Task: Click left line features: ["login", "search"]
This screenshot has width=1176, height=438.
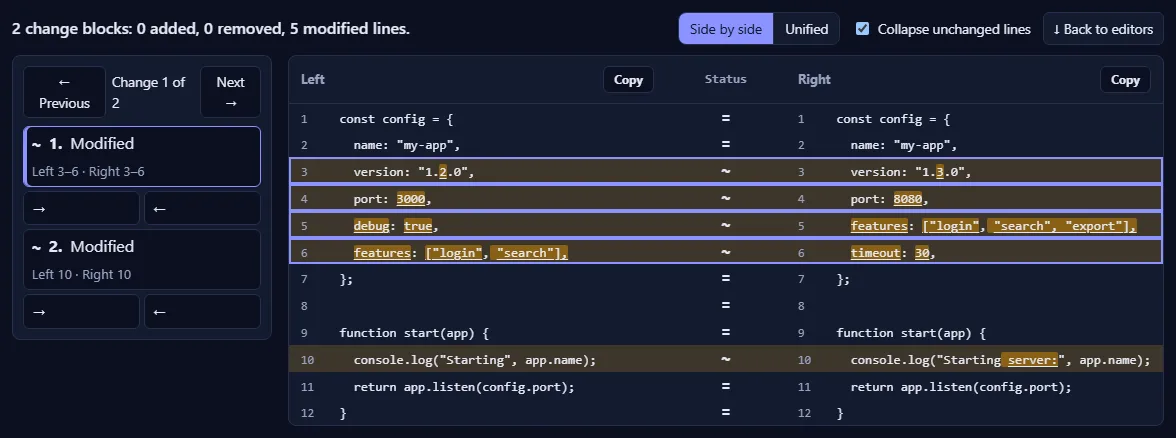Action: coord(461,254)
